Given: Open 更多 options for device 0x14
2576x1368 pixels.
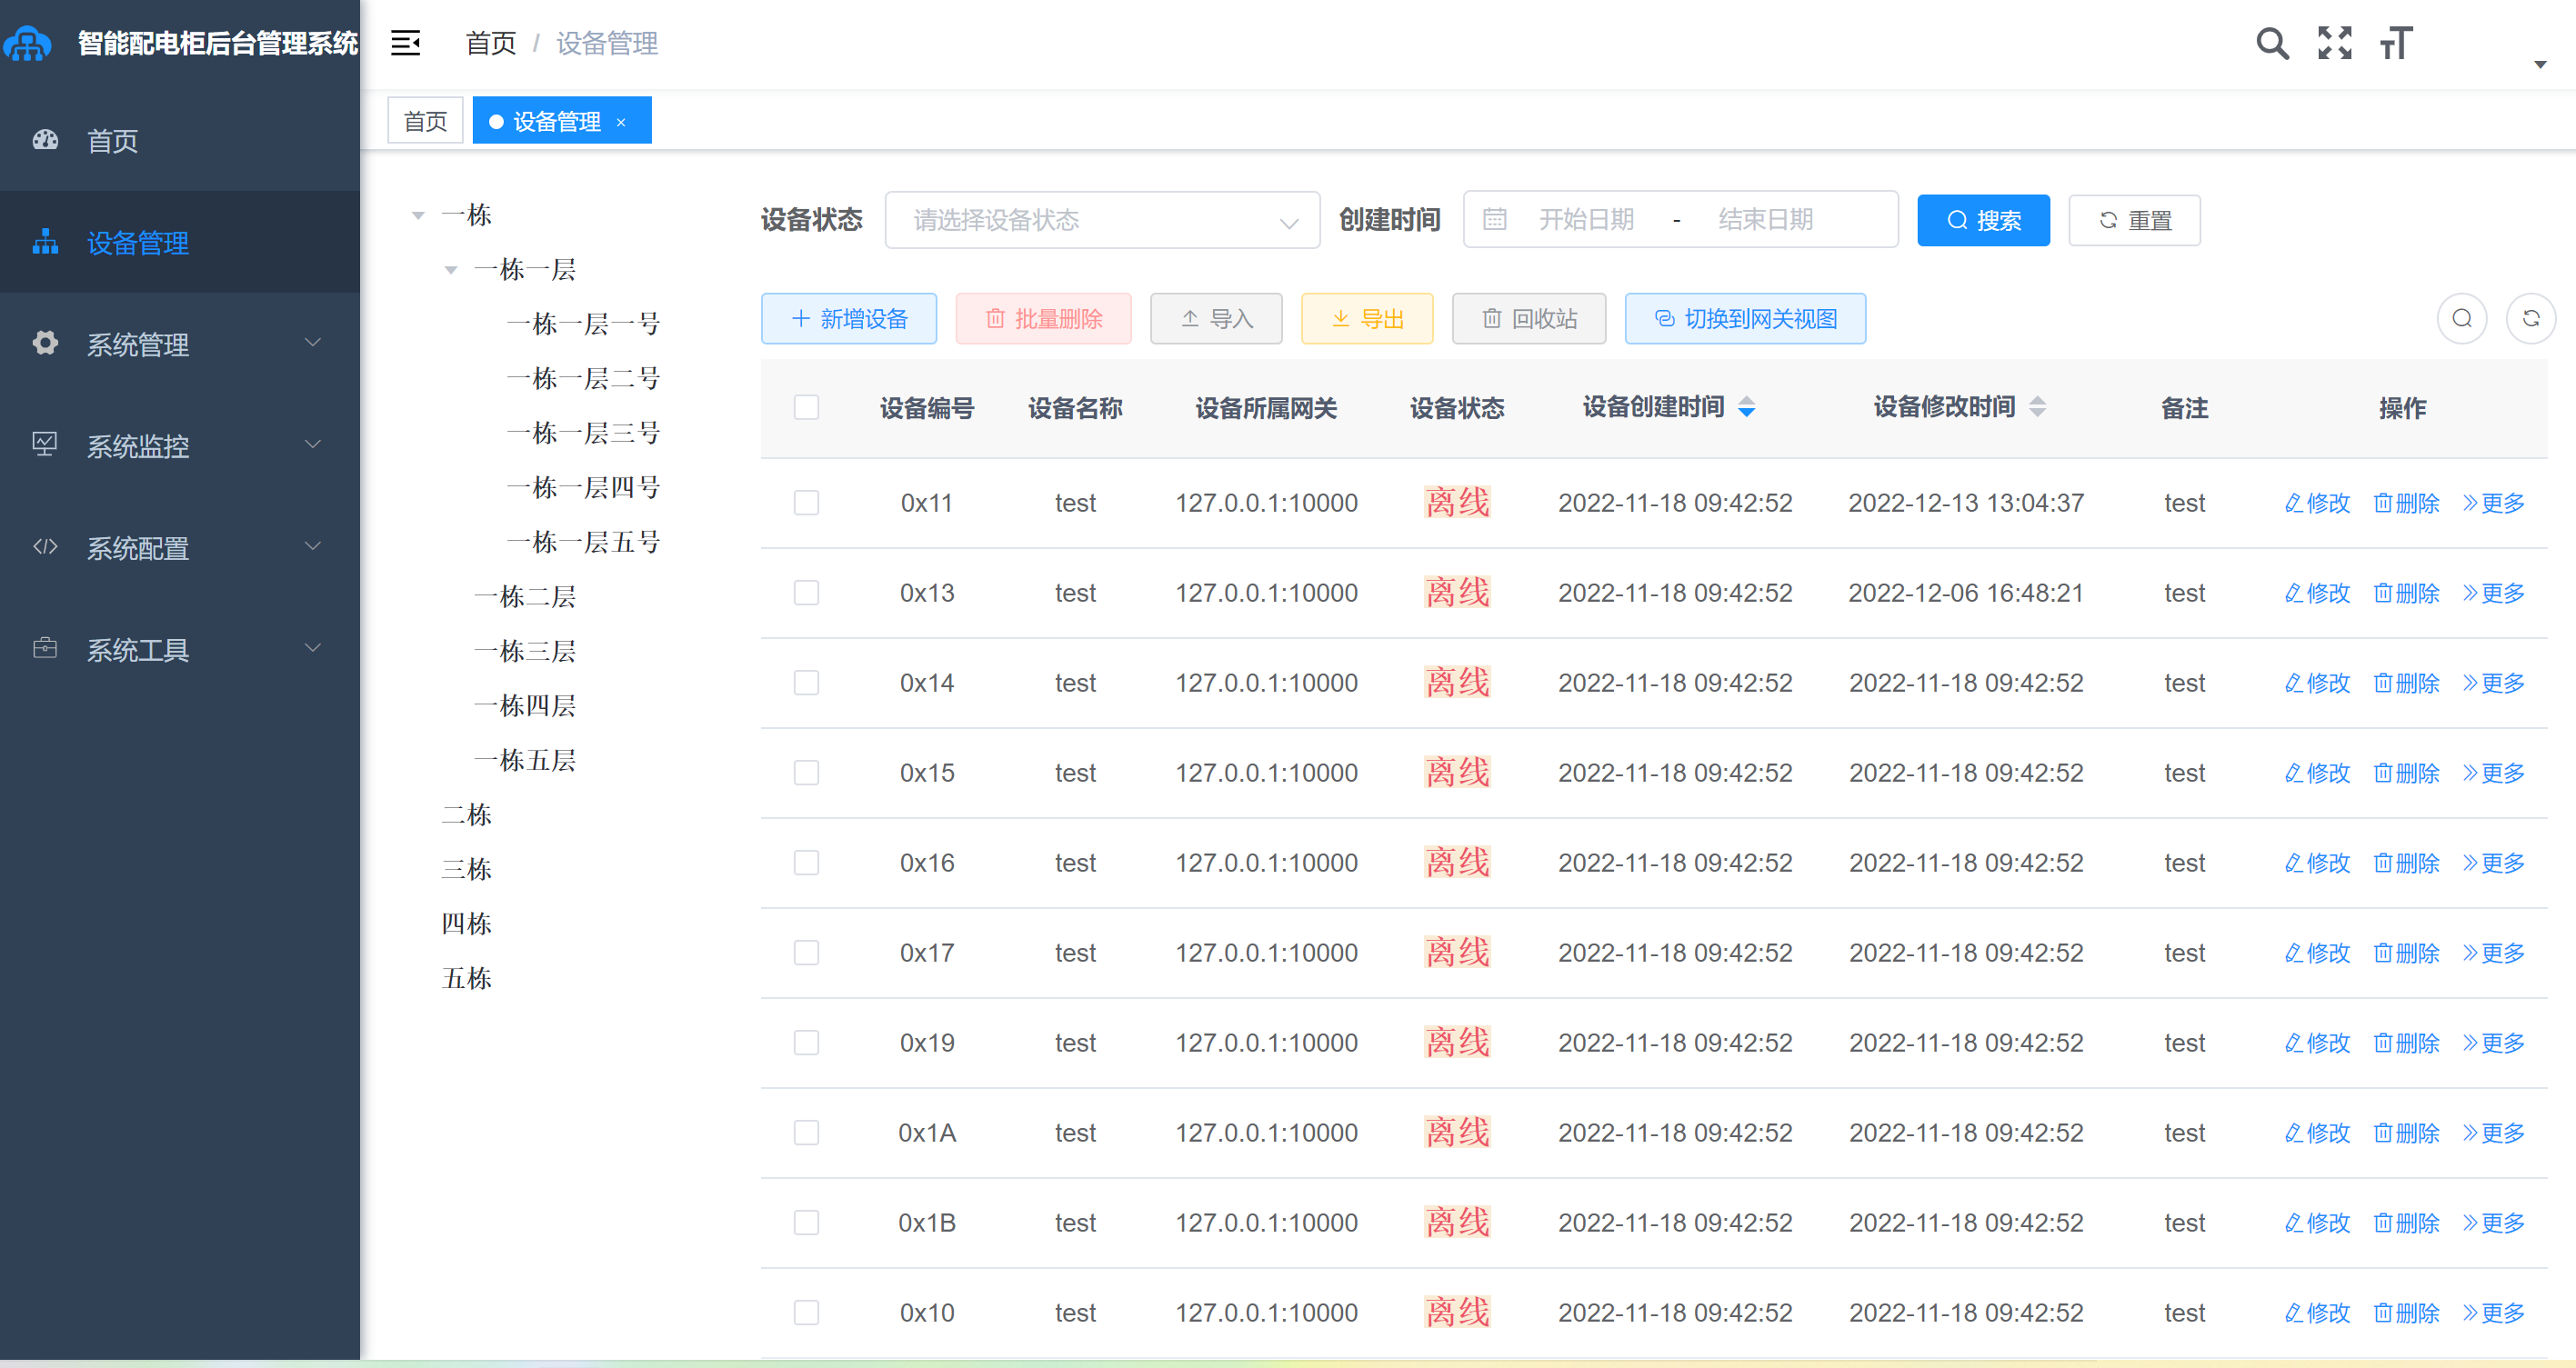Looking at the screenshot, I should 2493,683.
